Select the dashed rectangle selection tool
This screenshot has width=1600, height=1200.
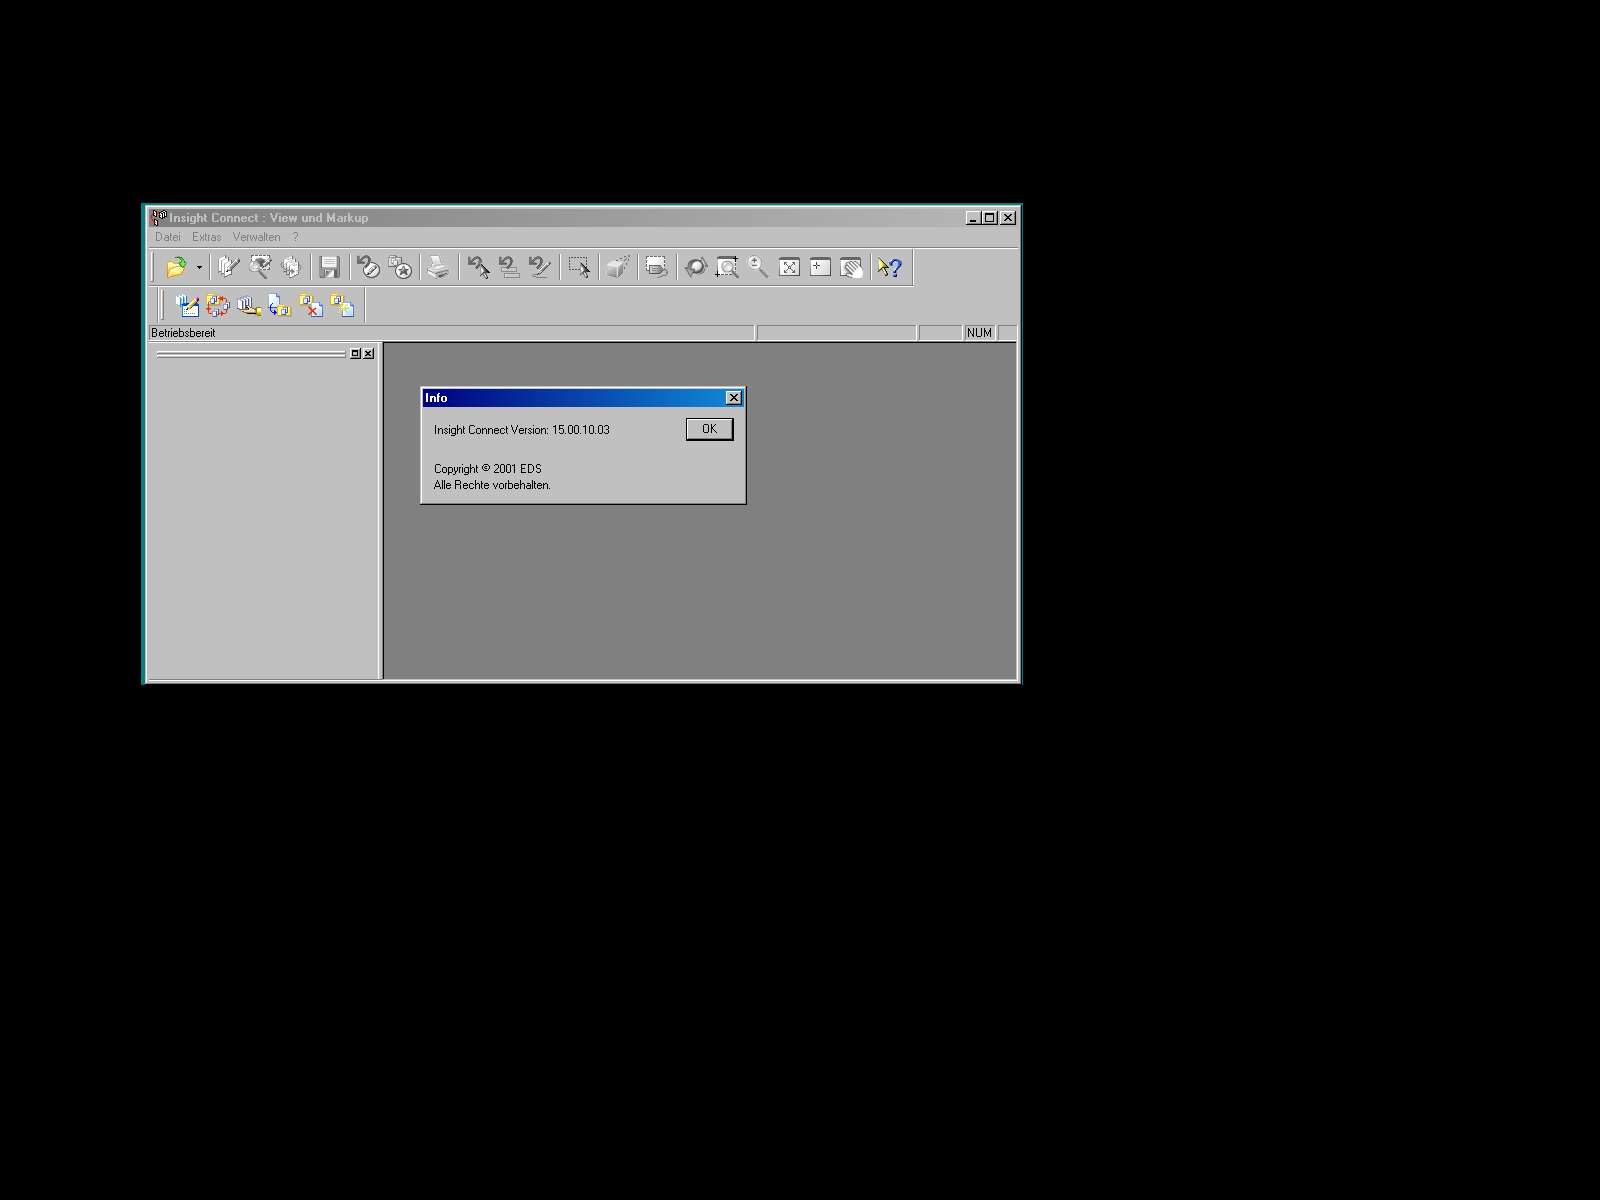579,267
